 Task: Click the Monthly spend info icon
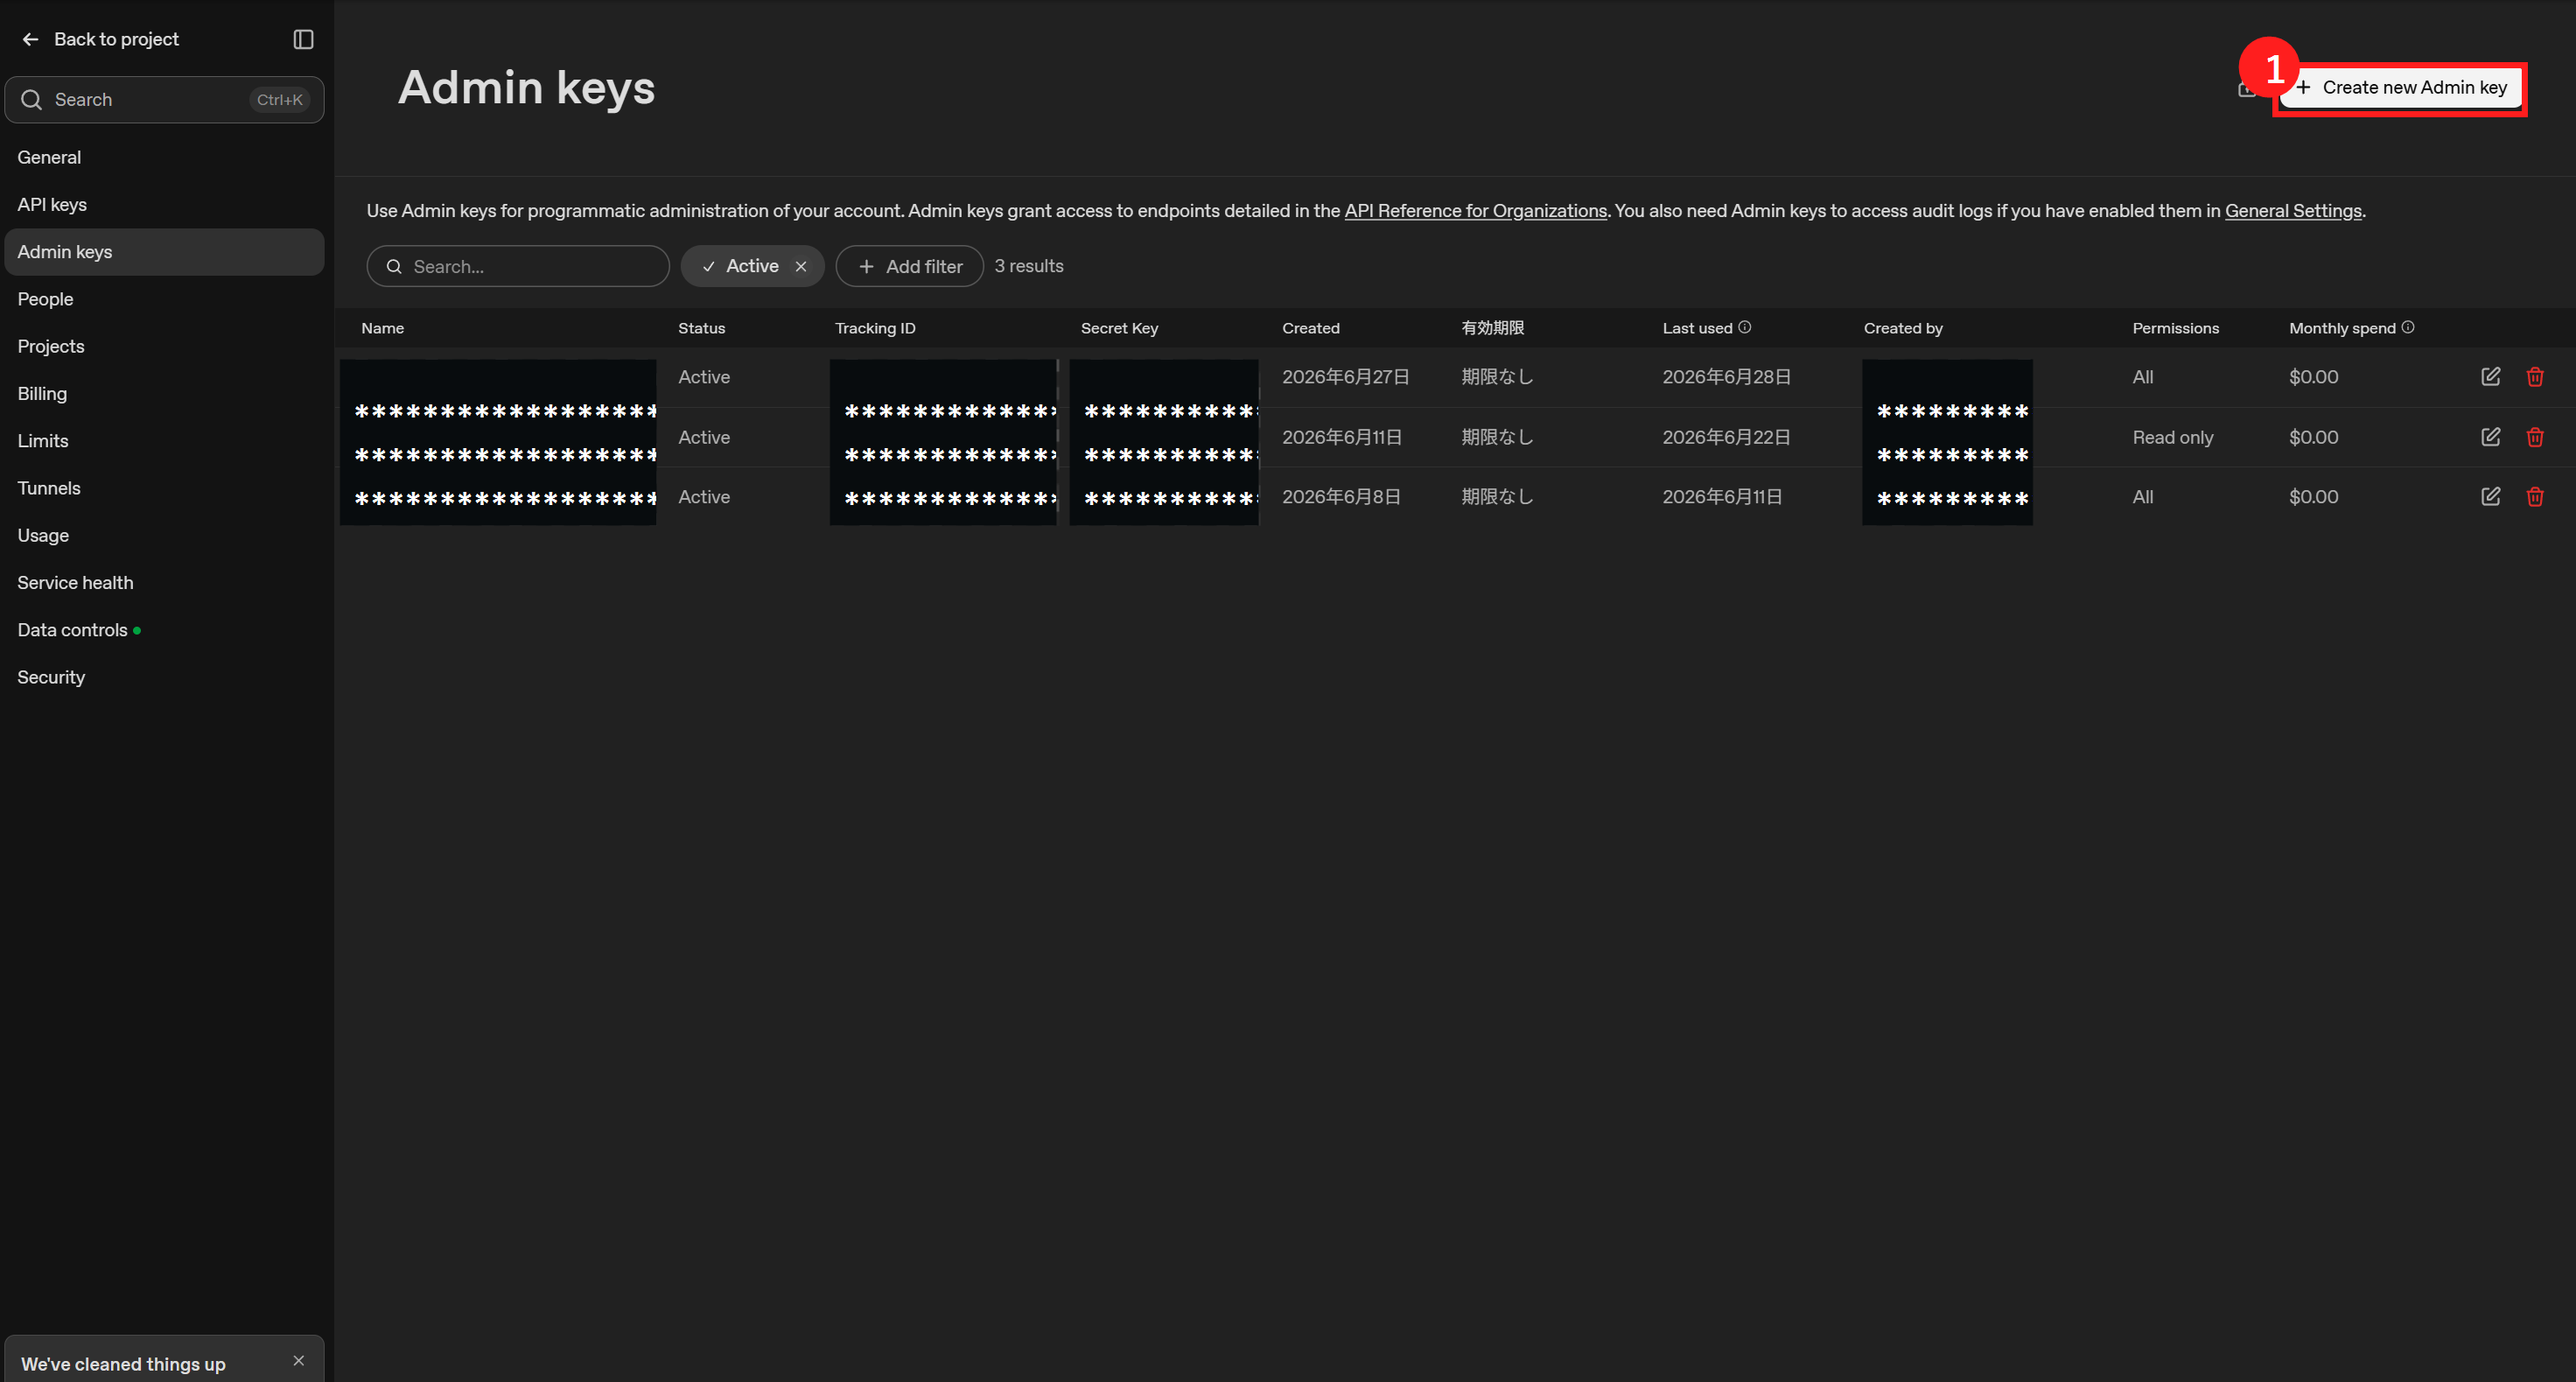click(2408, 327)
